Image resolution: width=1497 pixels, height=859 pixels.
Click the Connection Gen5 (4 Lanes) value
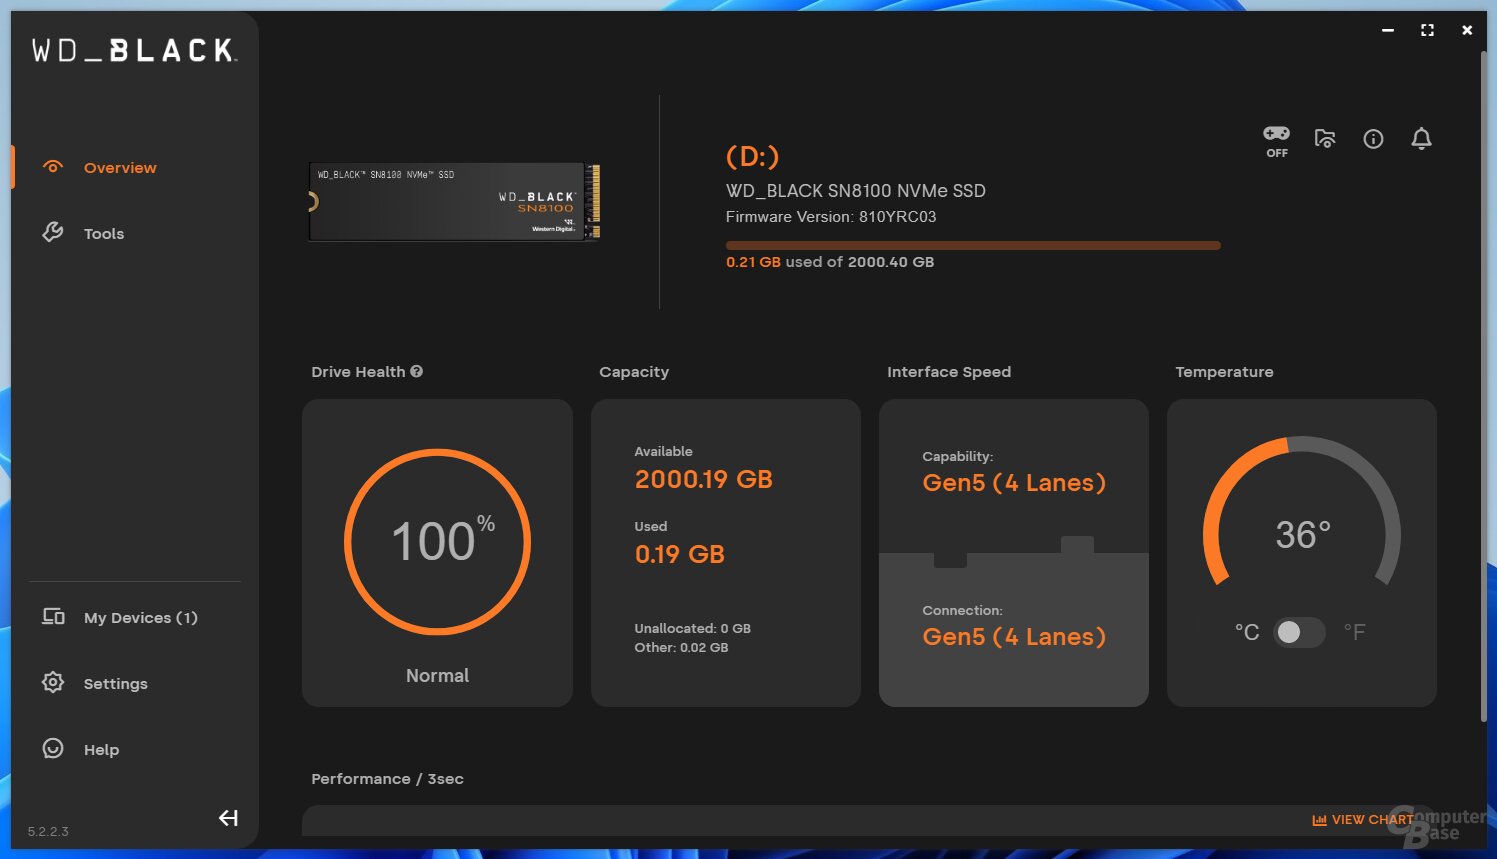(1014, 637)
